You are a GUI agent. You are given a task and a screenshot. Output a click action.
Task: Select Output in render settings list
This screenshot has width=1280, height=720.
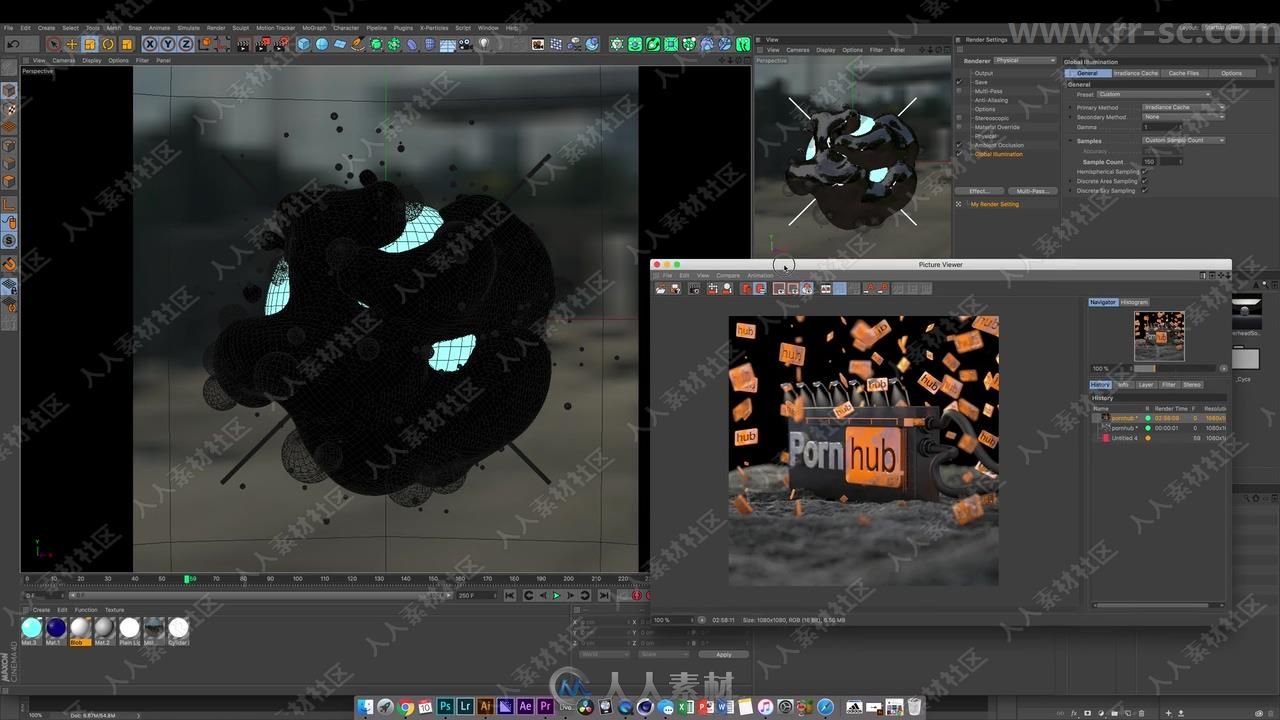[984, 73]
